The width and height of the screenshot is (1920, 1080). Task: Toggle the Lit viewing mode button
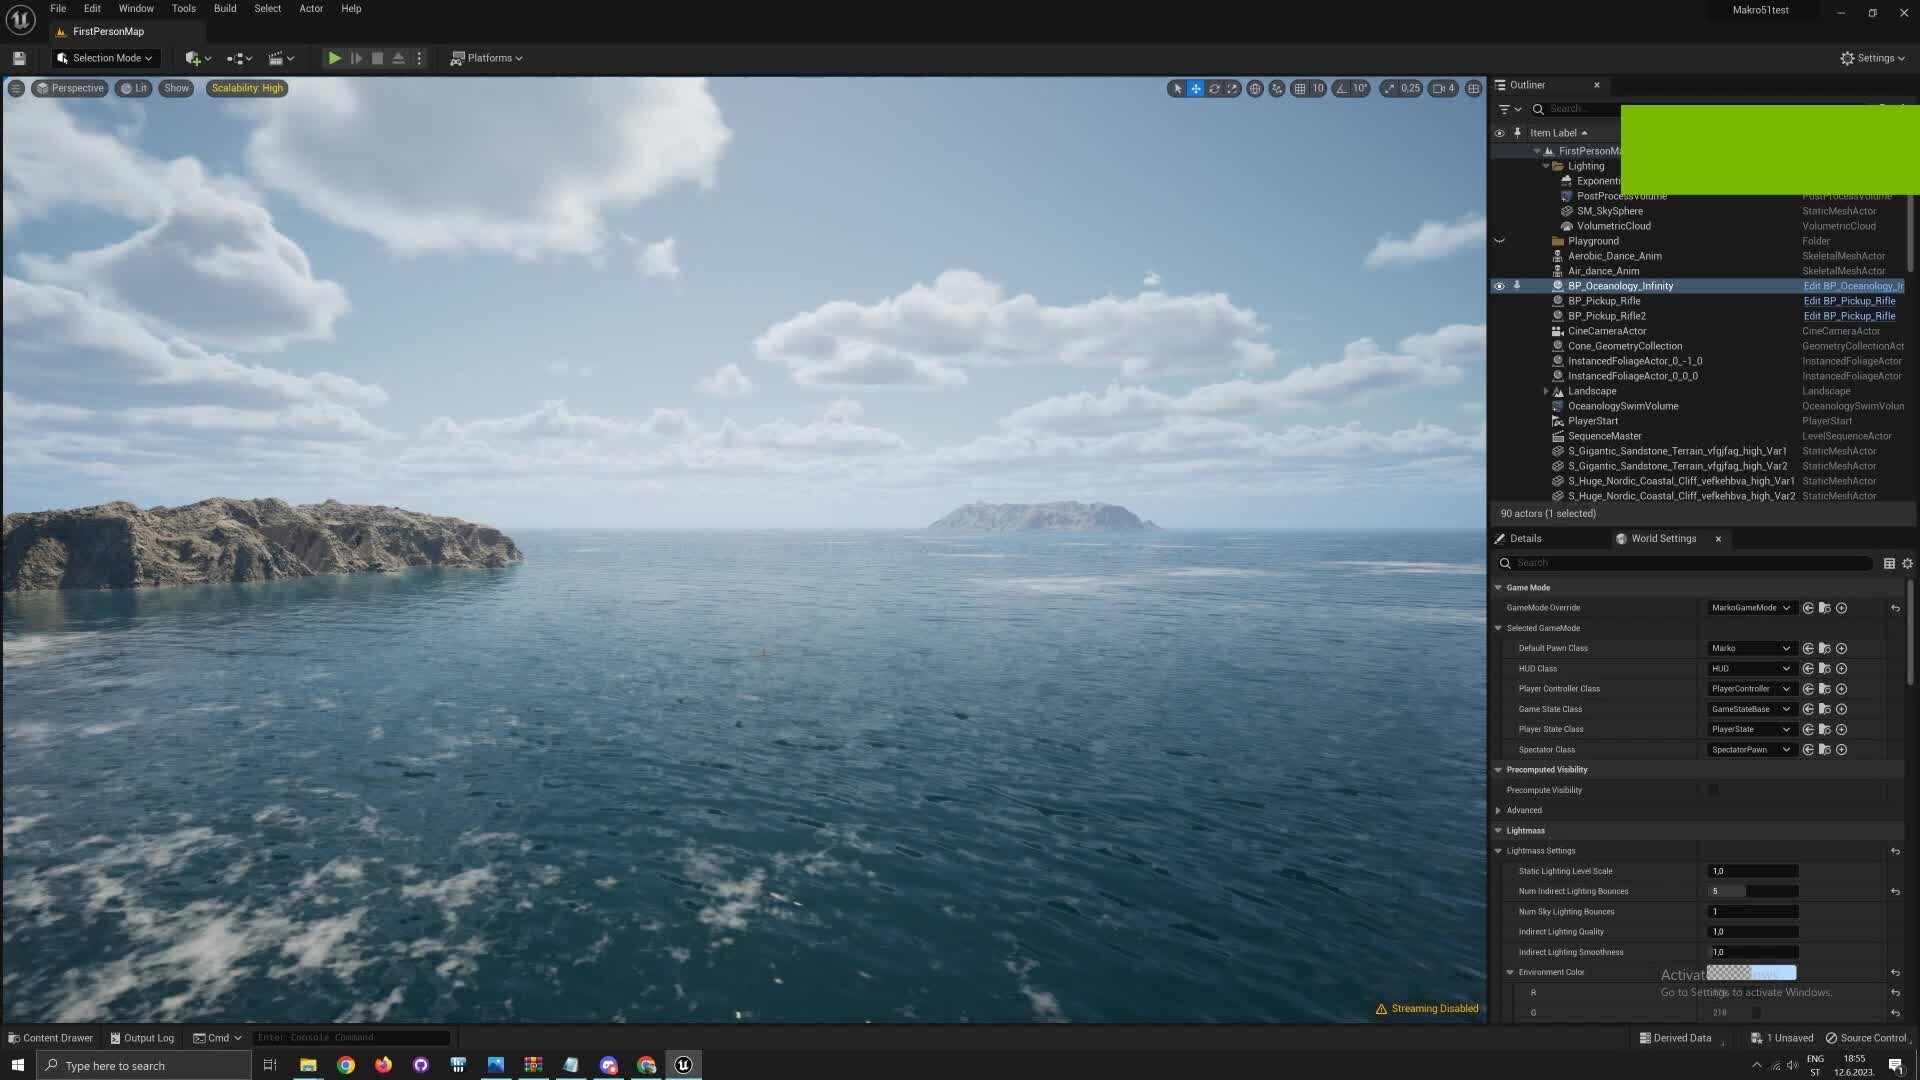click(133, 88)
